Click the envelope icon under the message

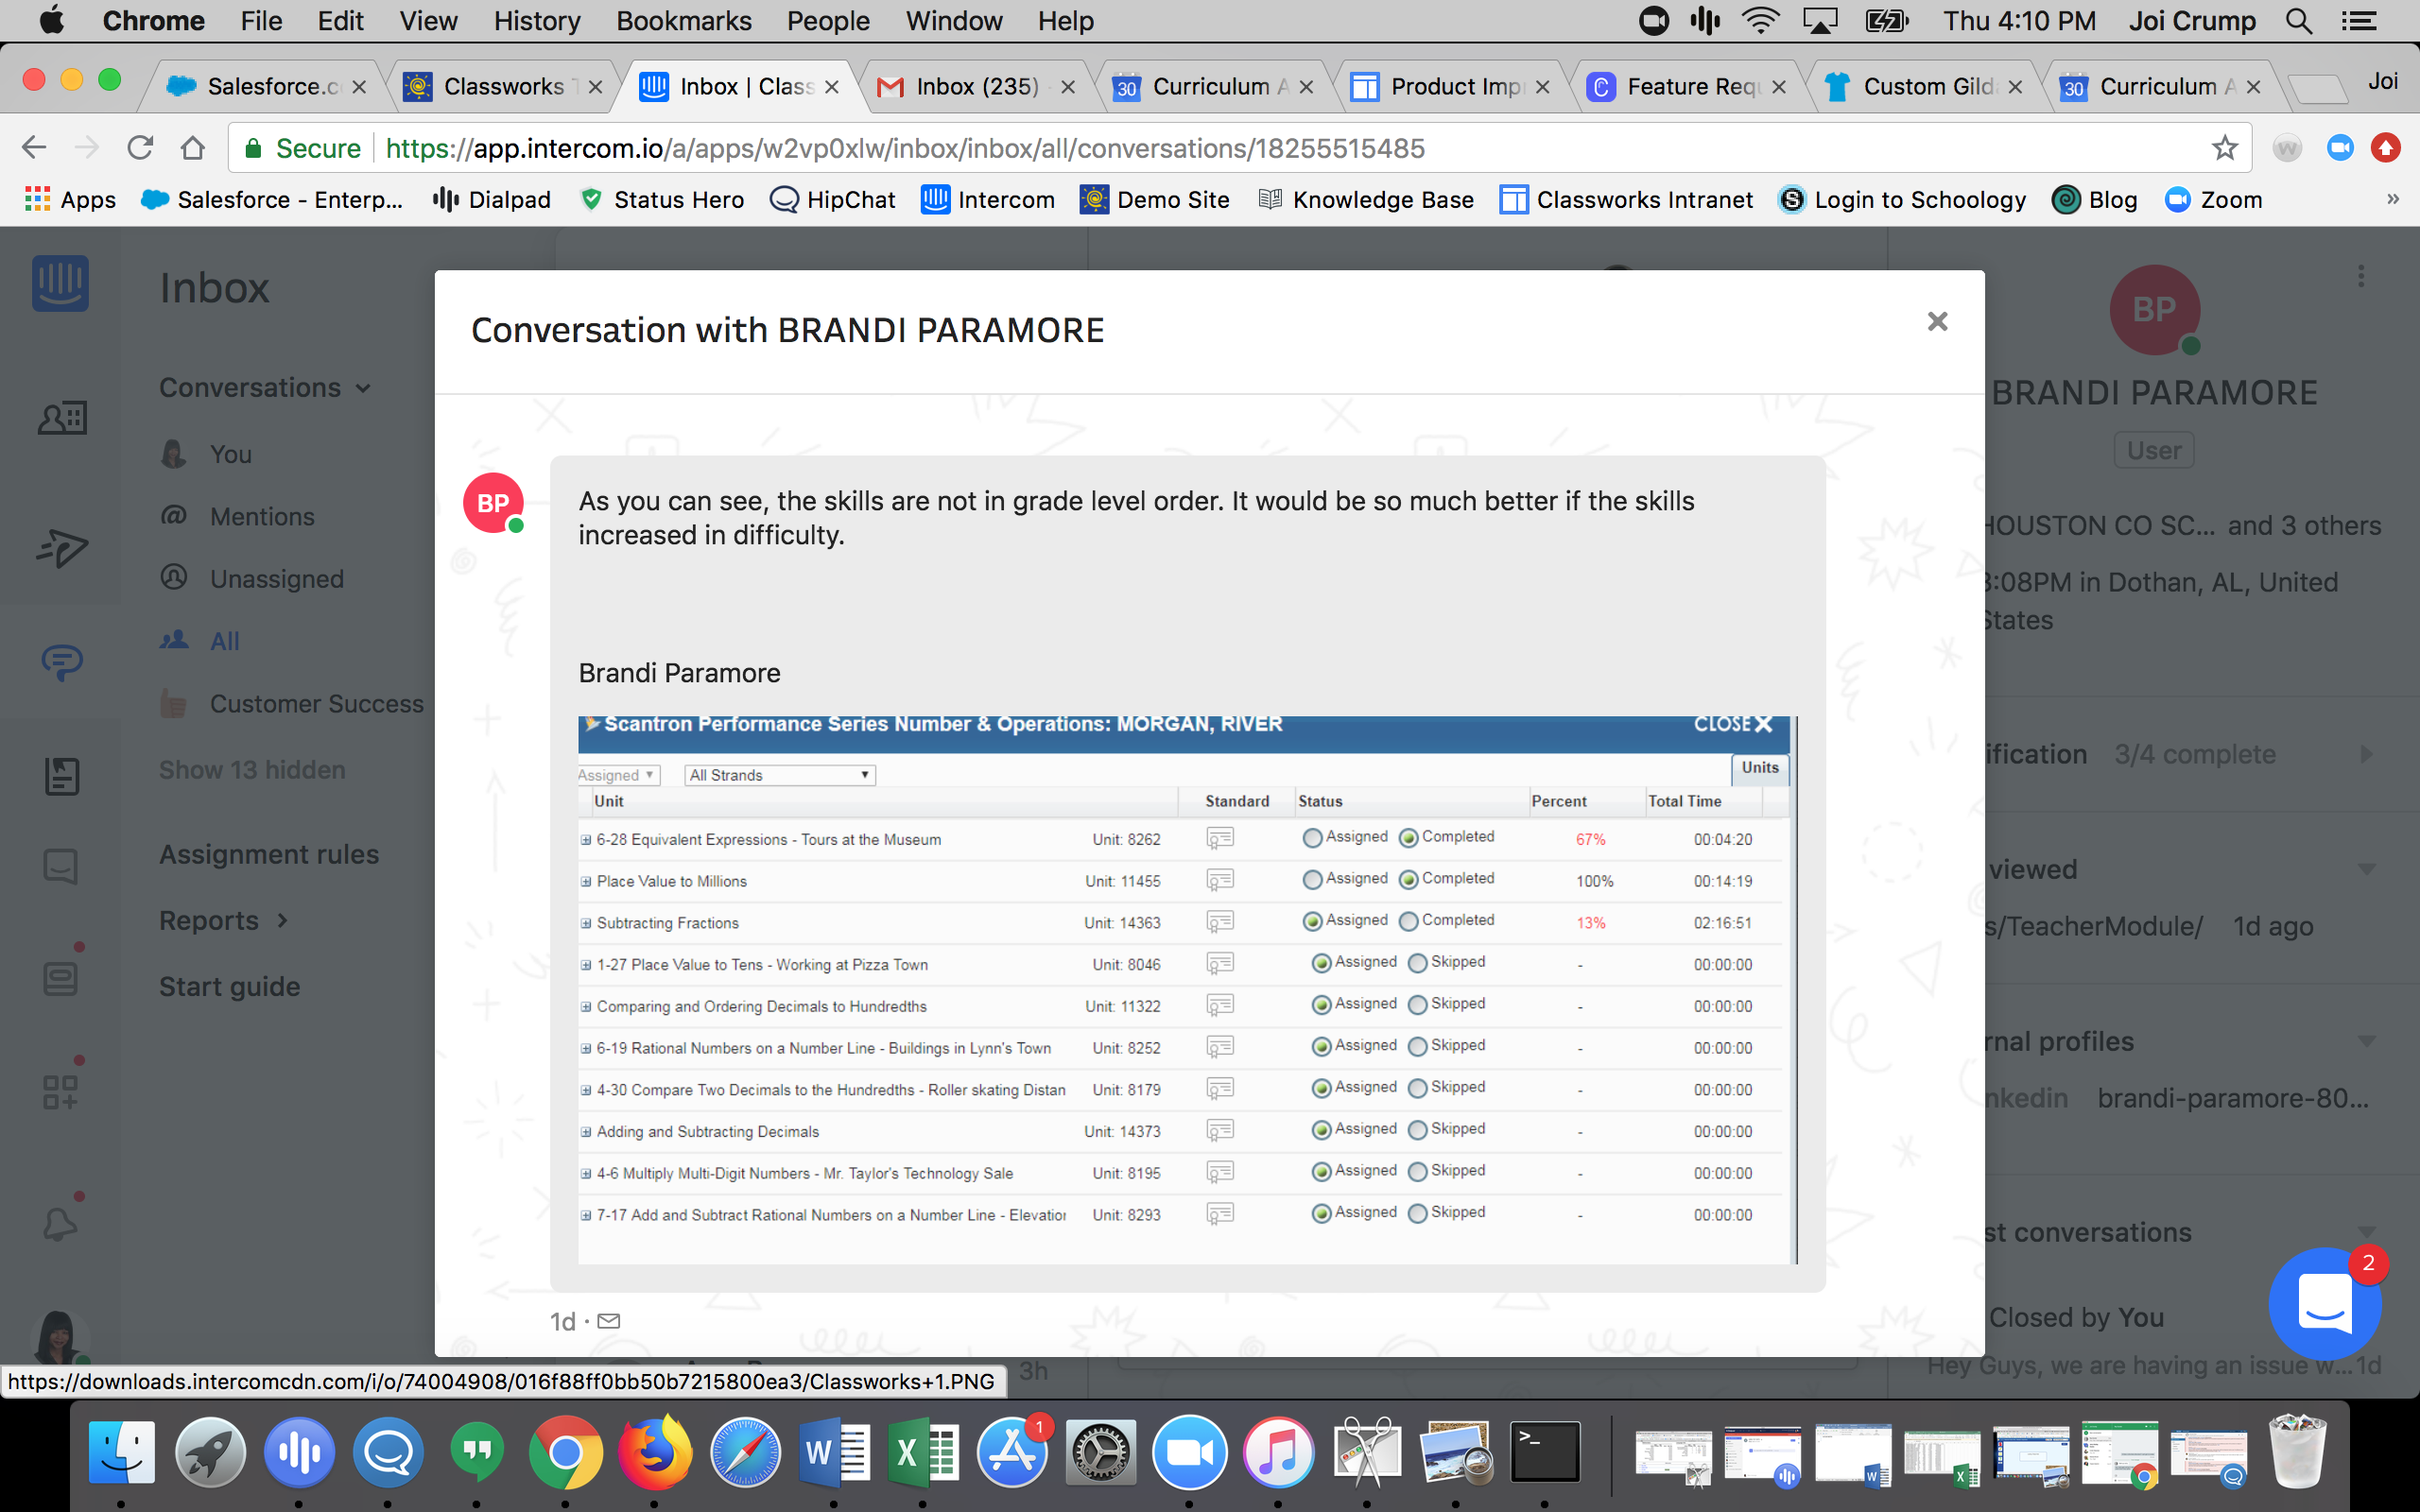[608, 1321]
